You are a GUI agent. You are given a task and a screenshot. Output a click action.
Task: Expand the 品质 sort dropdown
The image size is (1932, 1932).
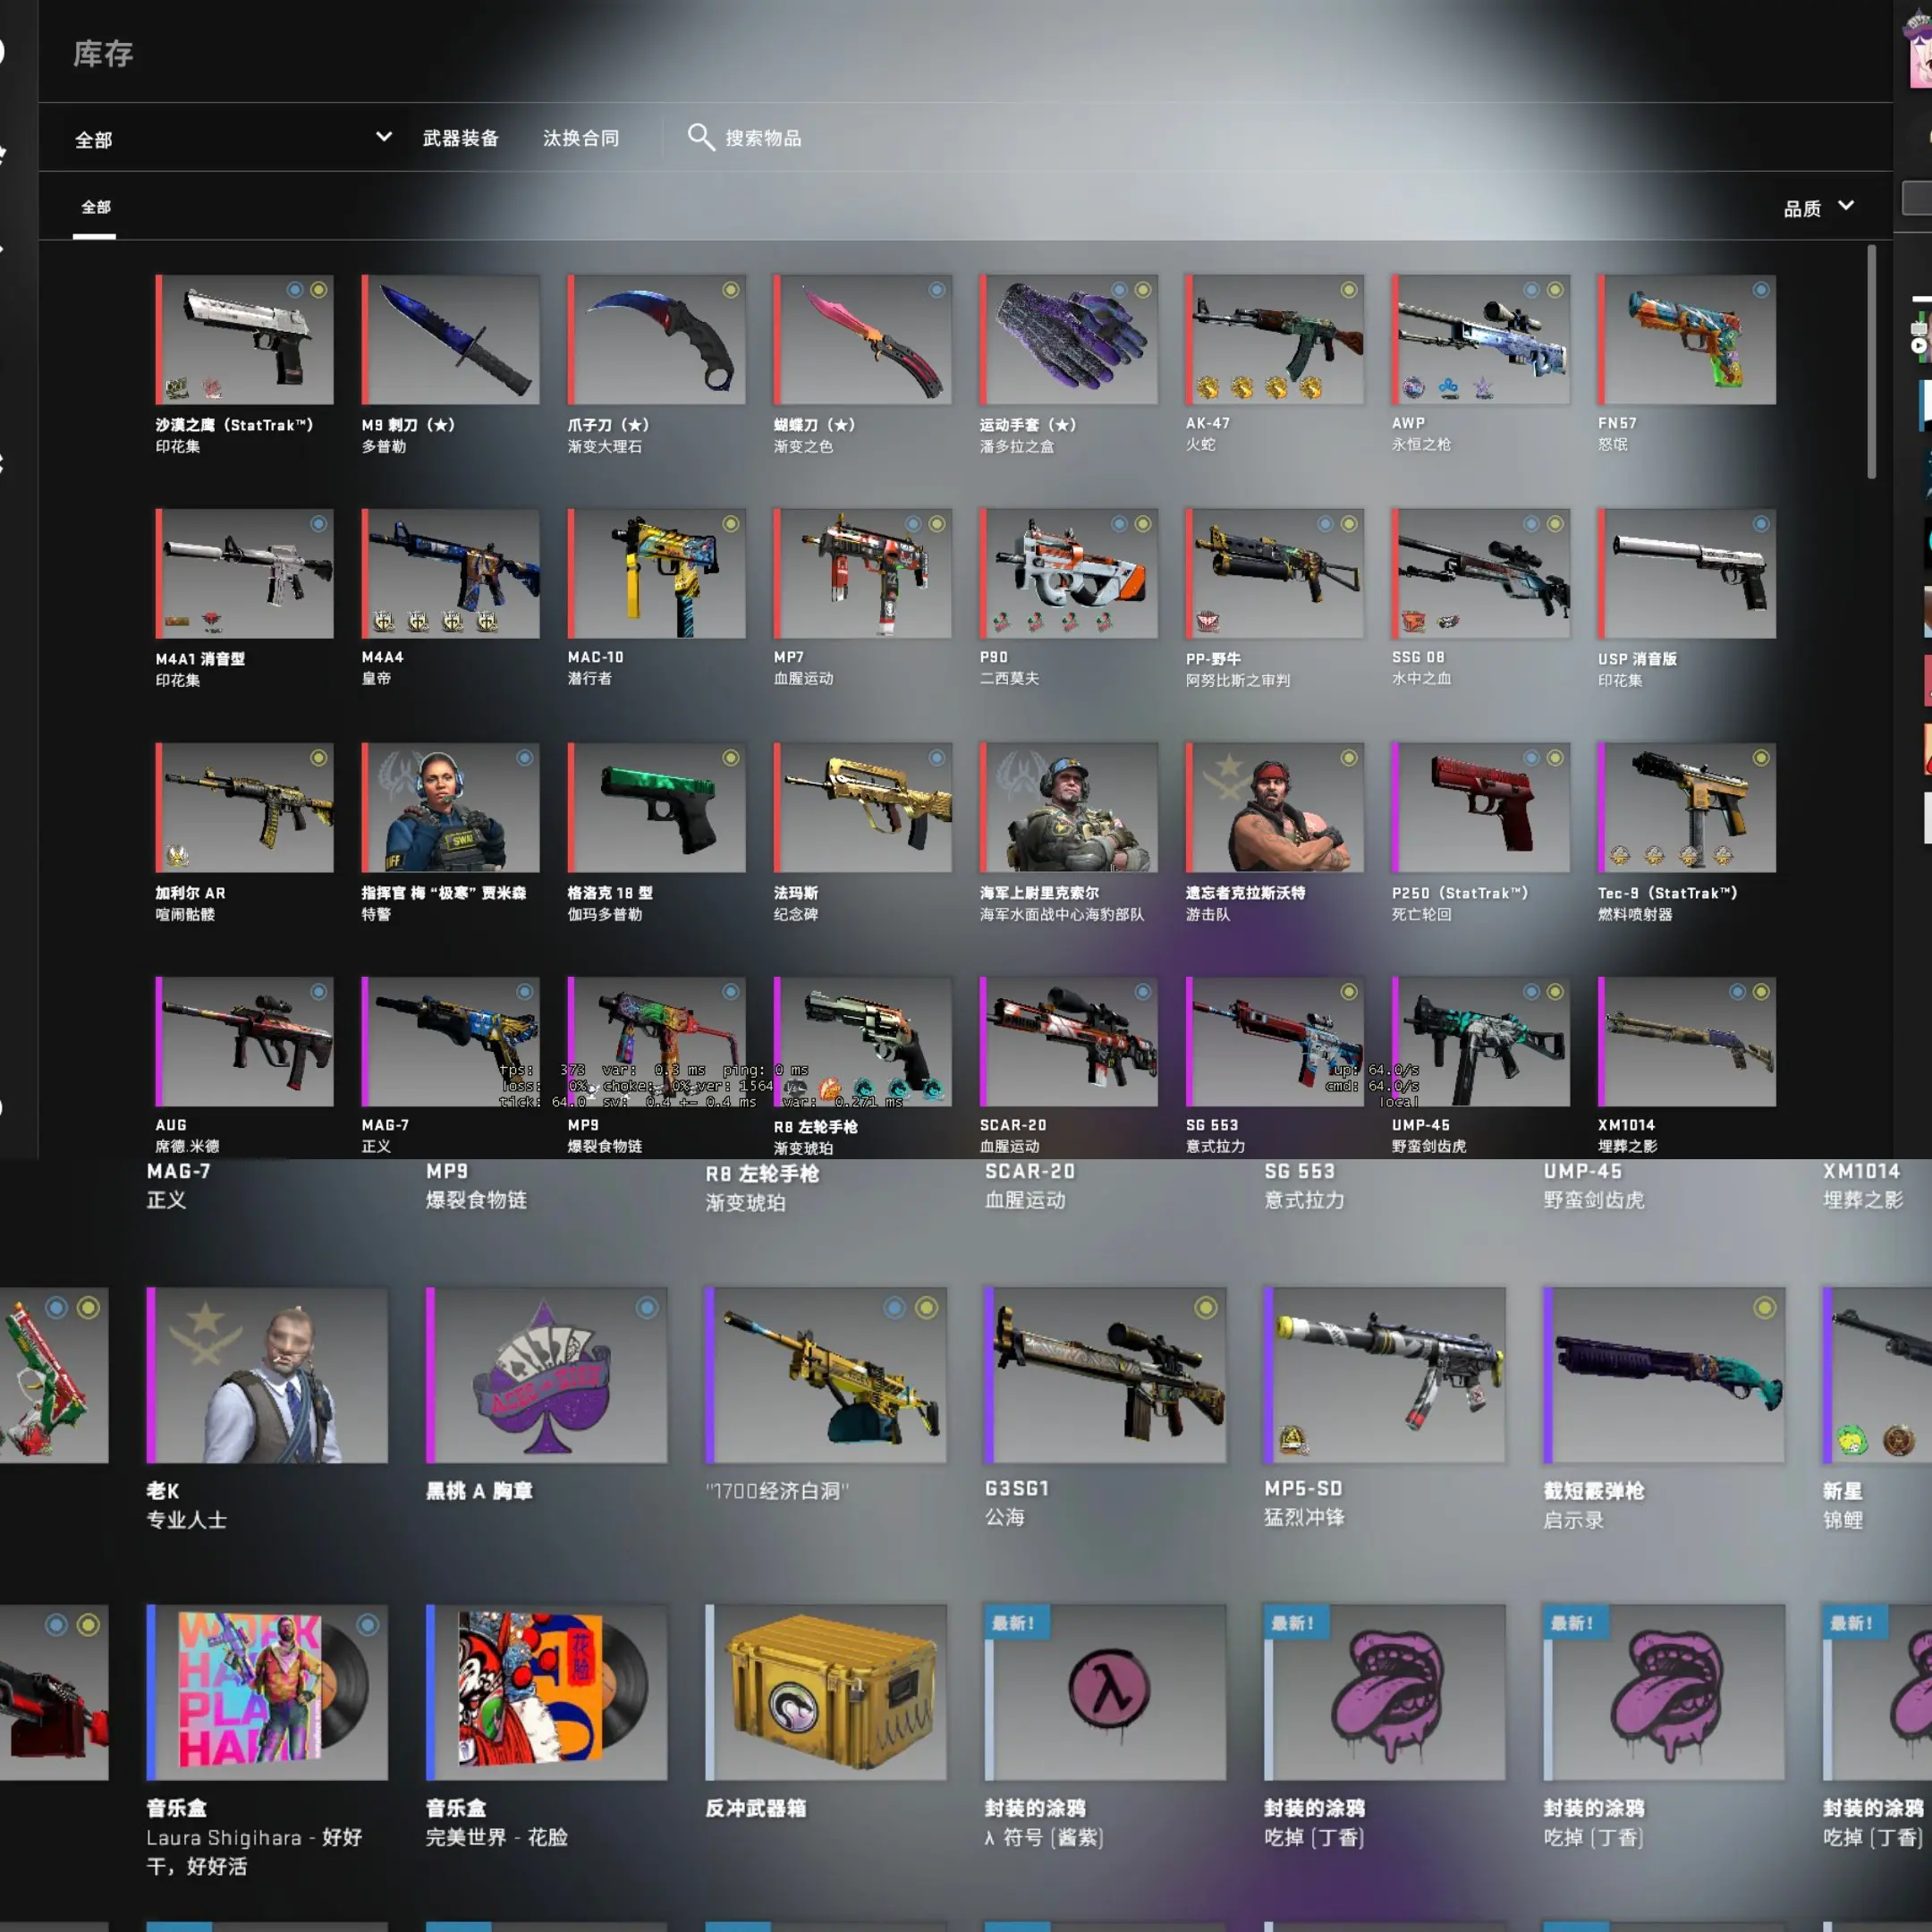click(x=1819, y=207)
